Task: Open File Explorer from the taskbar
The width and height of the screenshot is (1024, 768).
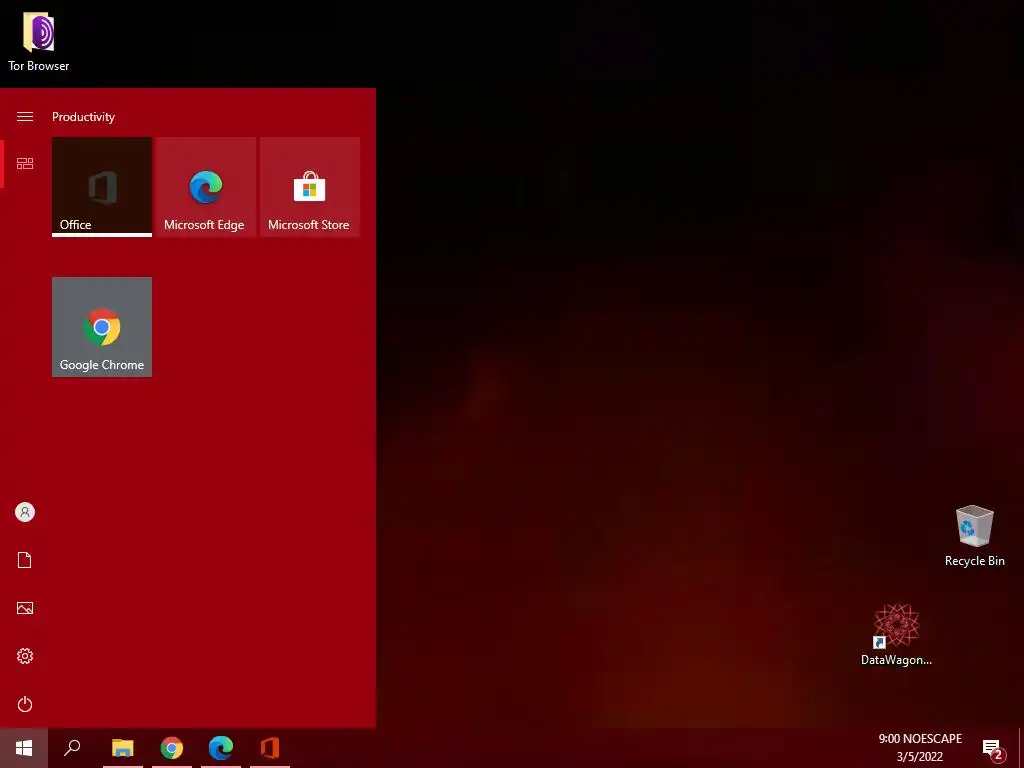Action: (122, 748)
